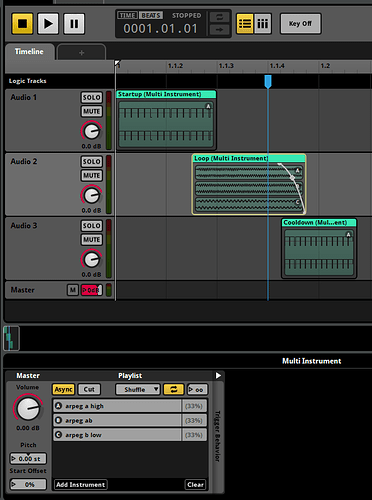The image size is (372, 500).
Task: Click the Master track red volume field
Action: pyautogui.click(x=92, y=290)
